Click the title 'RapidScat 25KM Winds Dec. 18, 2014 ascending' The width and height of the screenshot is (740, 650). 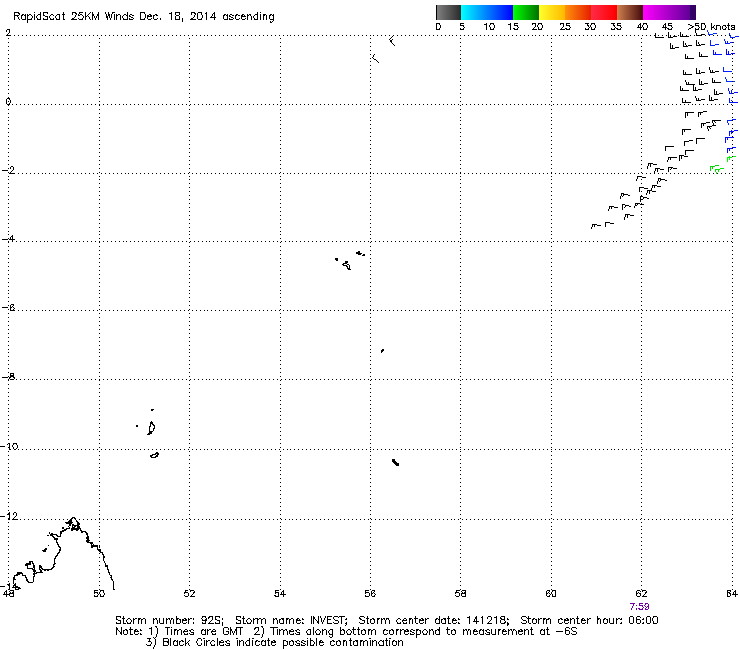143,17
